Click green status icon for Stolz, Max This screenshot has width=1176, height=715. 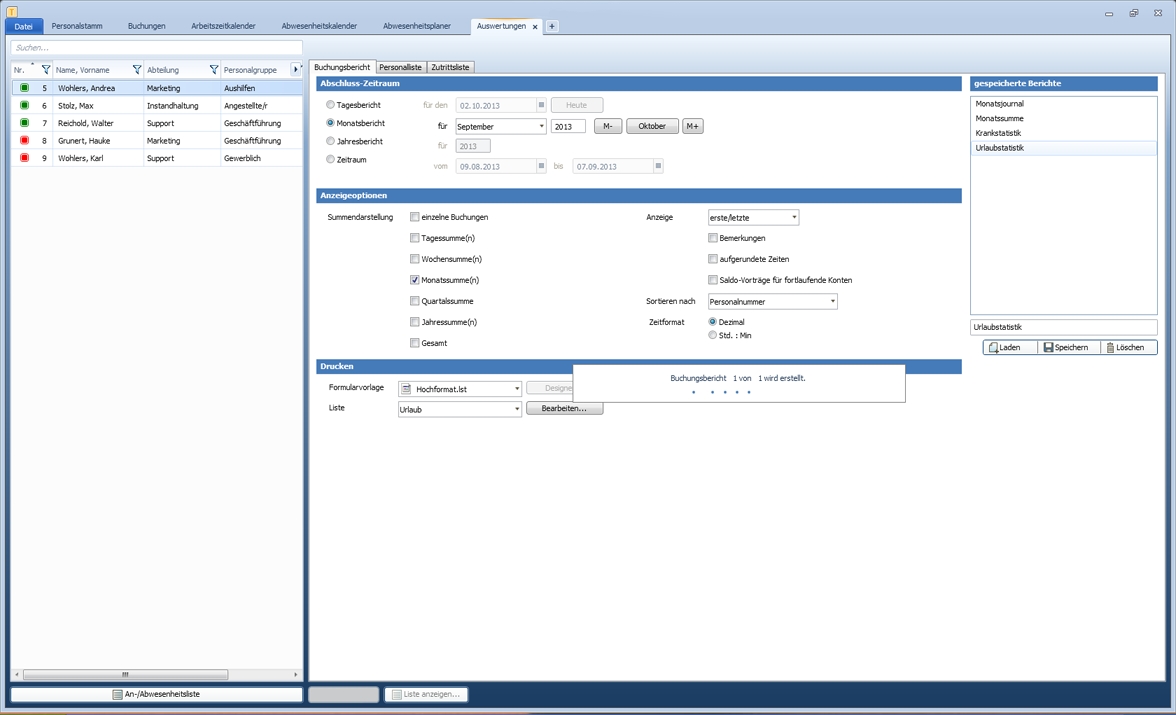click(24, 105)
